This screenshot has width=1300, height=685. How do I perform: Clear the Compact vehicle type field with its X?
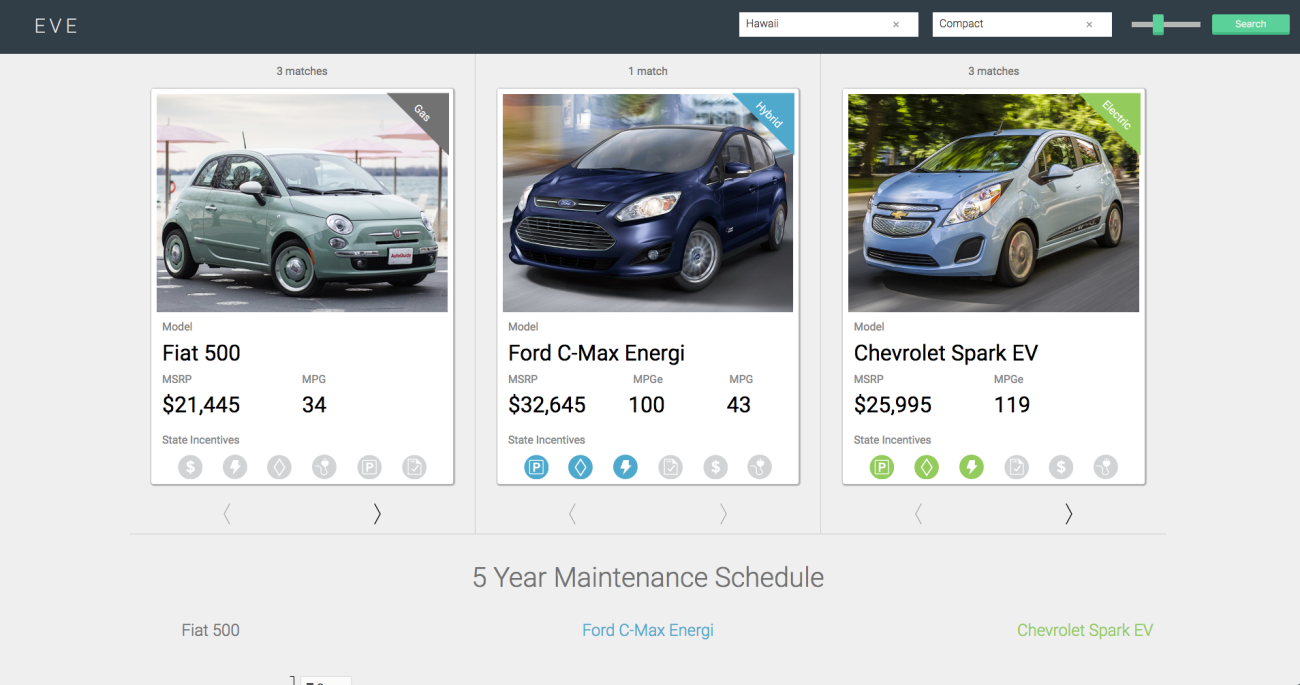[x=1089, y=24]
